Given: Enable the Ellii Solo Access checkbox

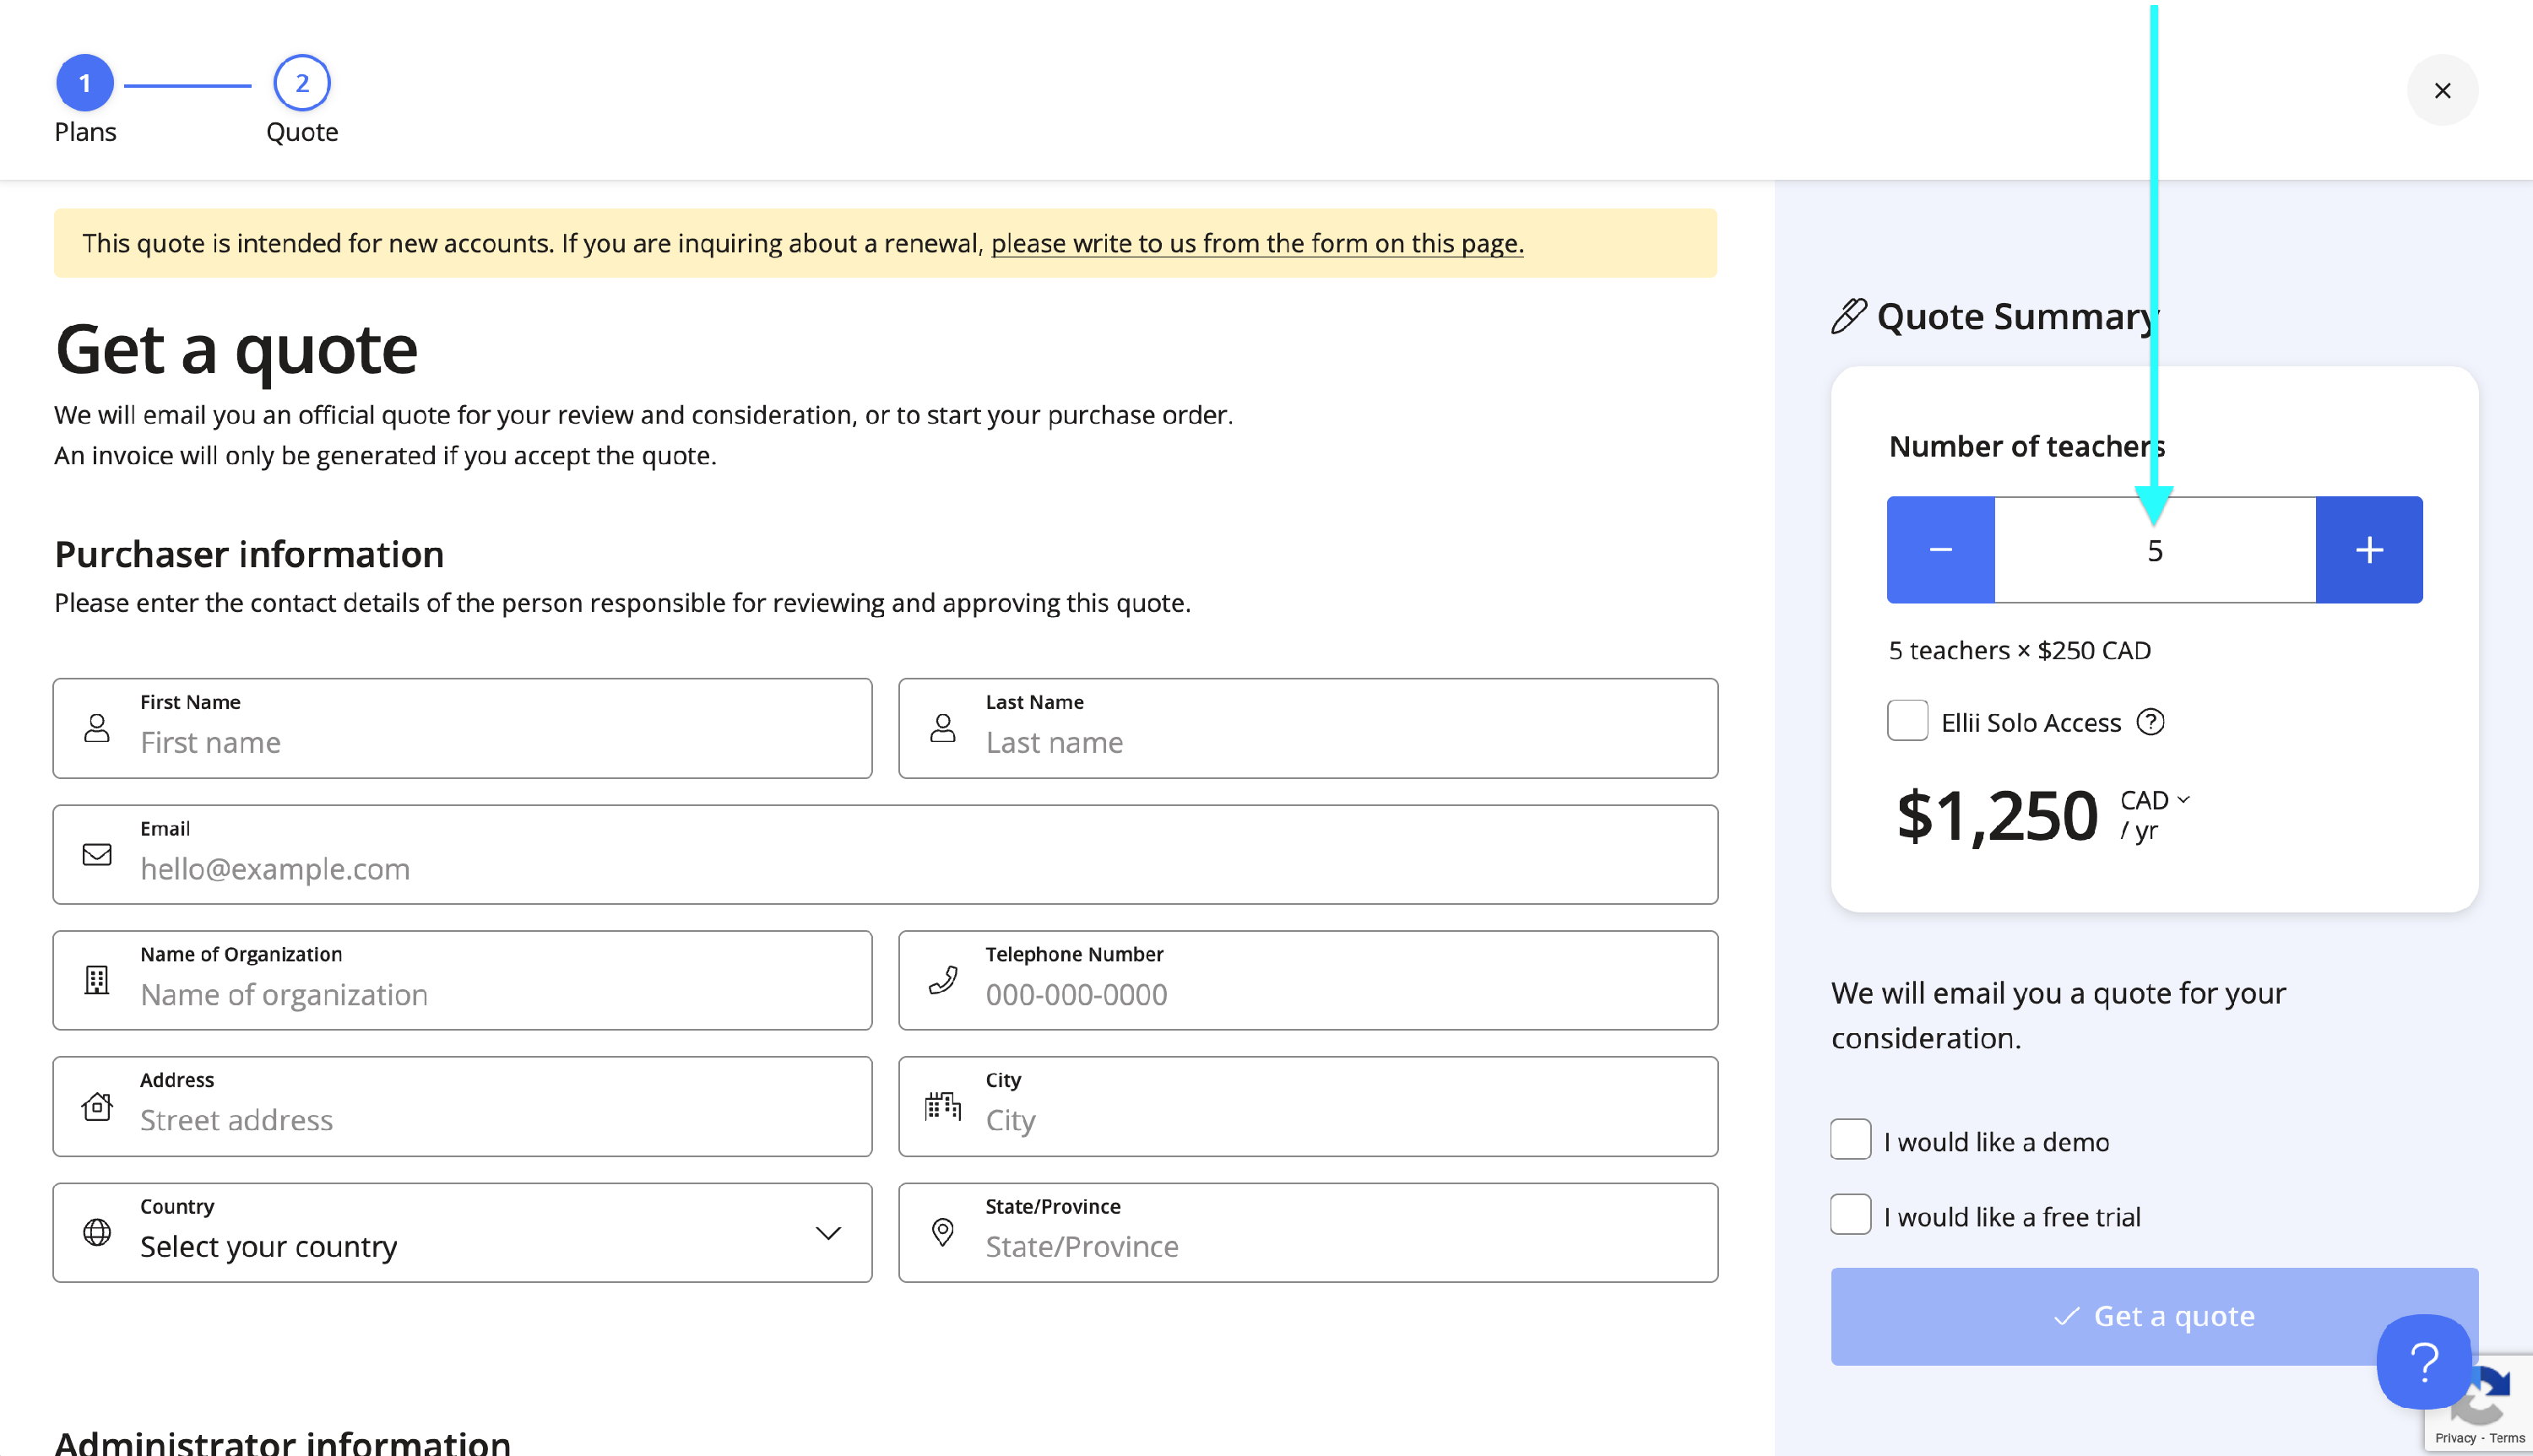Looking at the screenshot, I should (1907, 721).
